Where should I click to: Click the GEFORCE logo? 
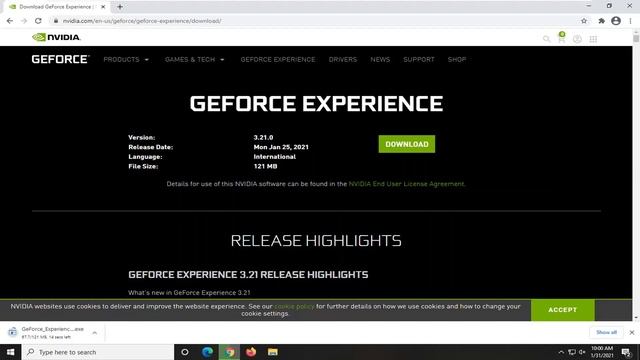pos(60,59)
